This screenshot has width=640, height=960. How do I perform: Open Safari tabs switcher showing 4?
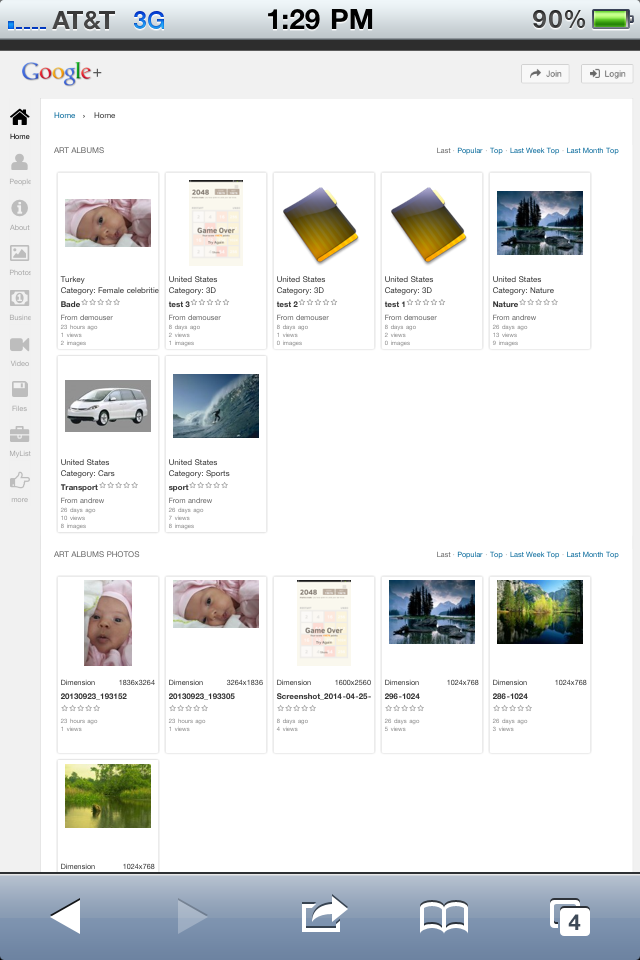tap(570, 917)
